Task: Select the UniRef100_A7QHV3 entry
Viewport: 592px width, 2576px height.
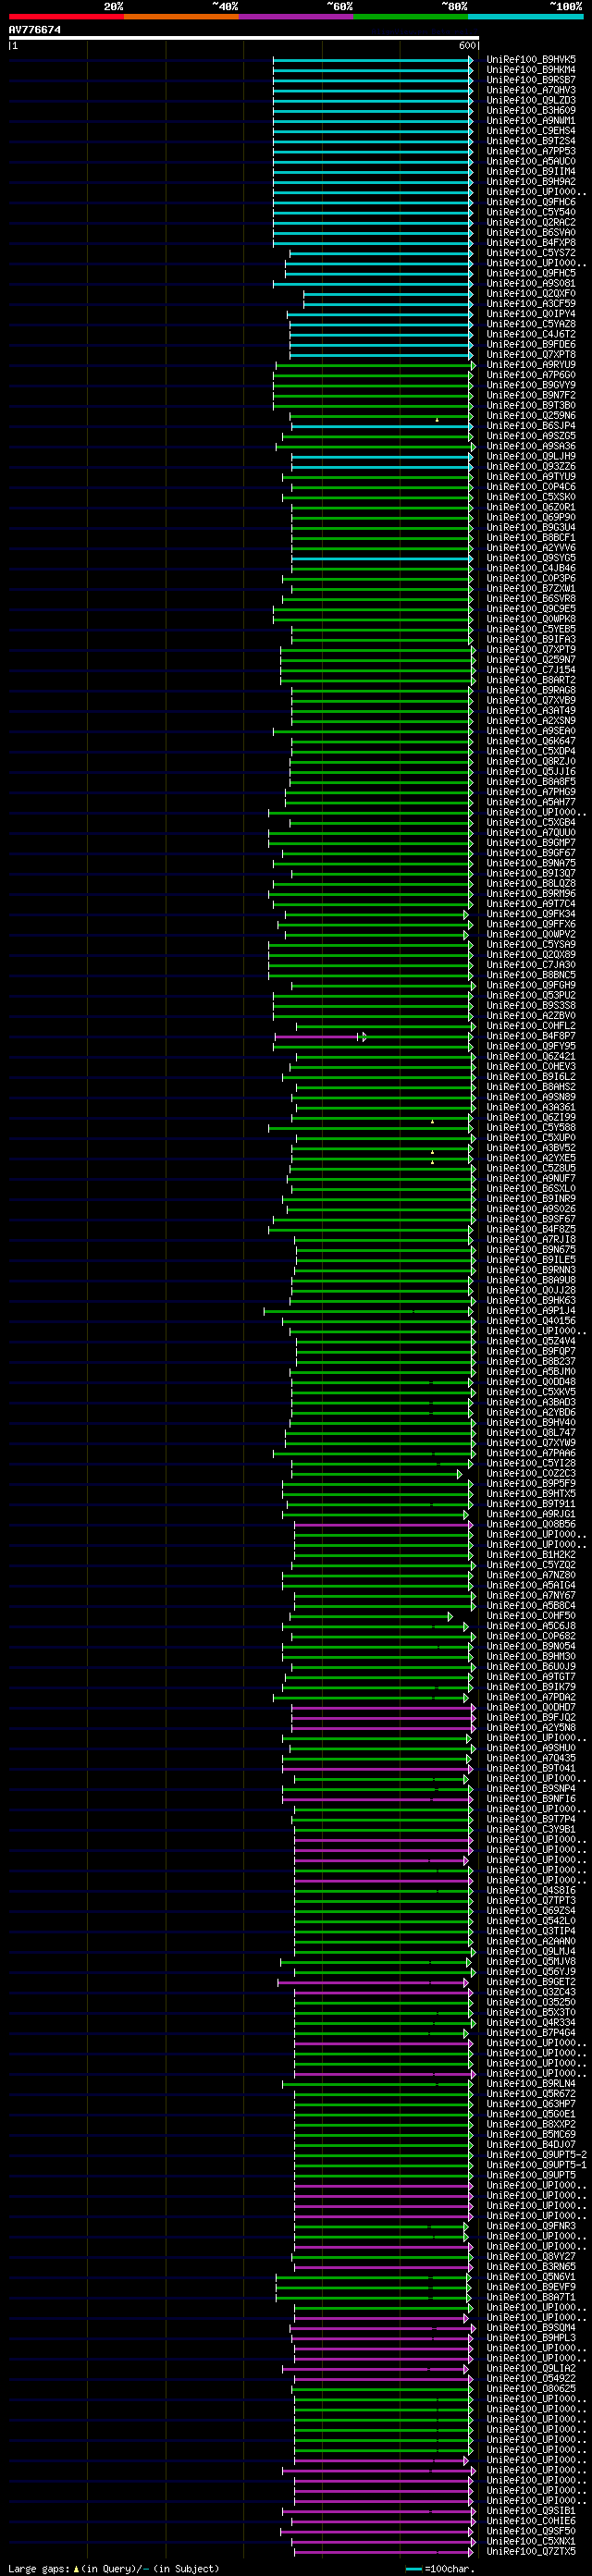Action: [531, 90]
